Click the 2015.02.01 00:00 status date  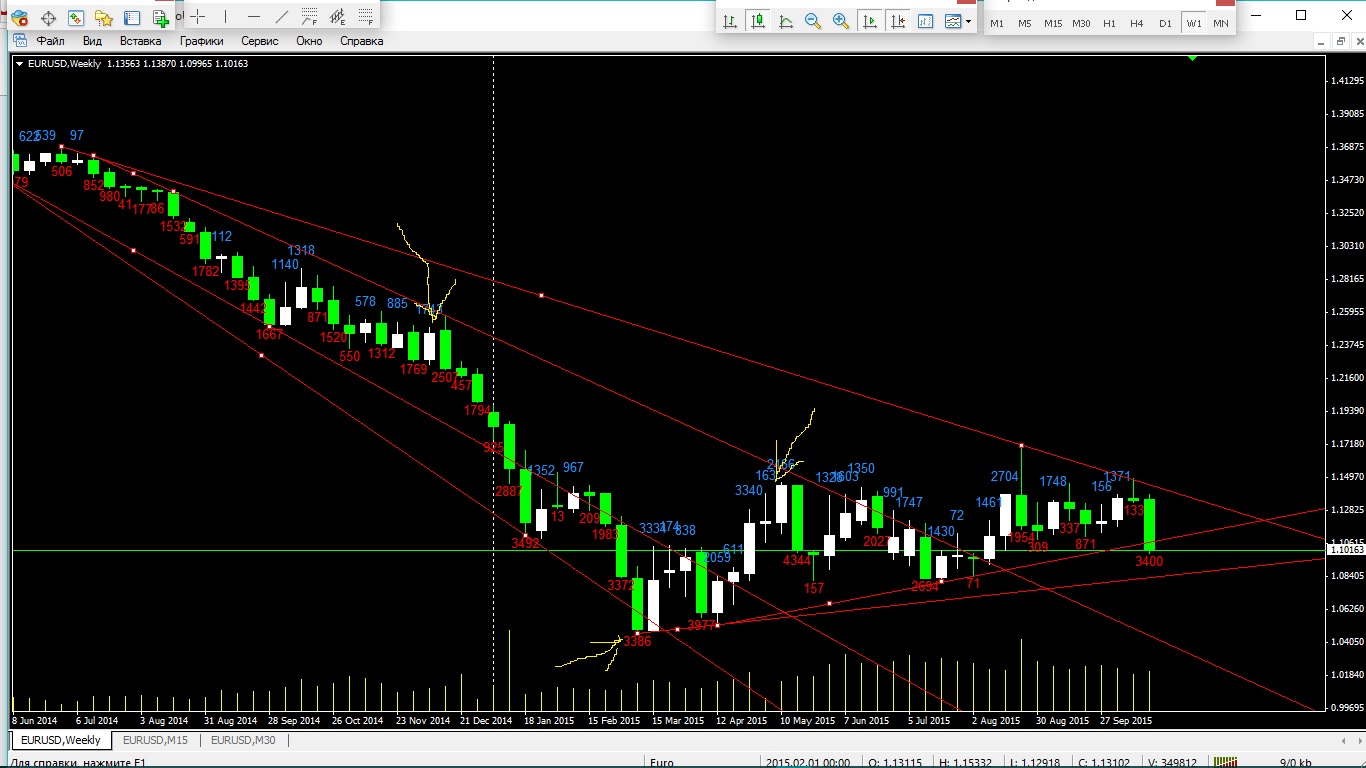(x=808, y=762)
